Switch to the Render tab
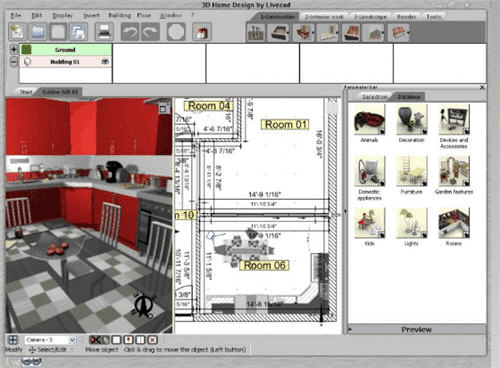 [x=406, y=17]
